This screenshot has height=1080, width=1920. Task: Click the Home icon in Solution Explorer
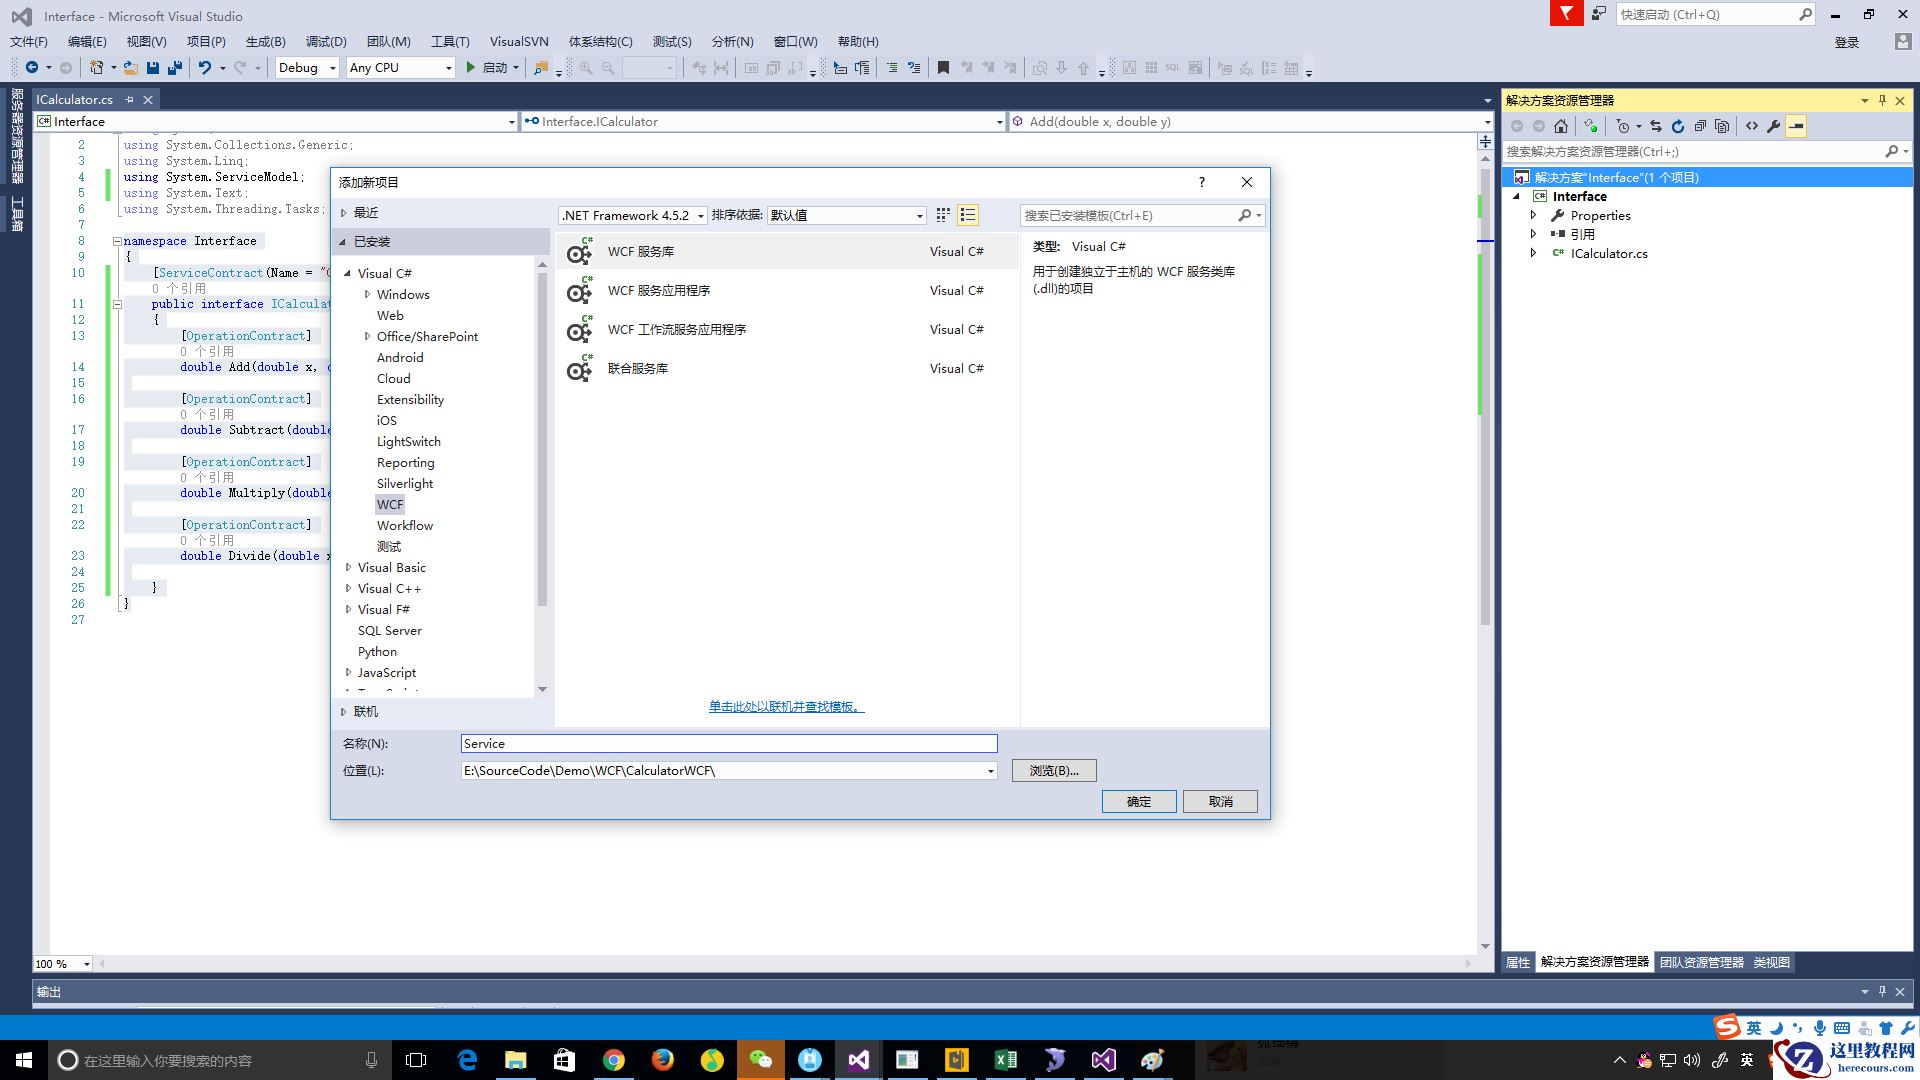[1561, 126]
